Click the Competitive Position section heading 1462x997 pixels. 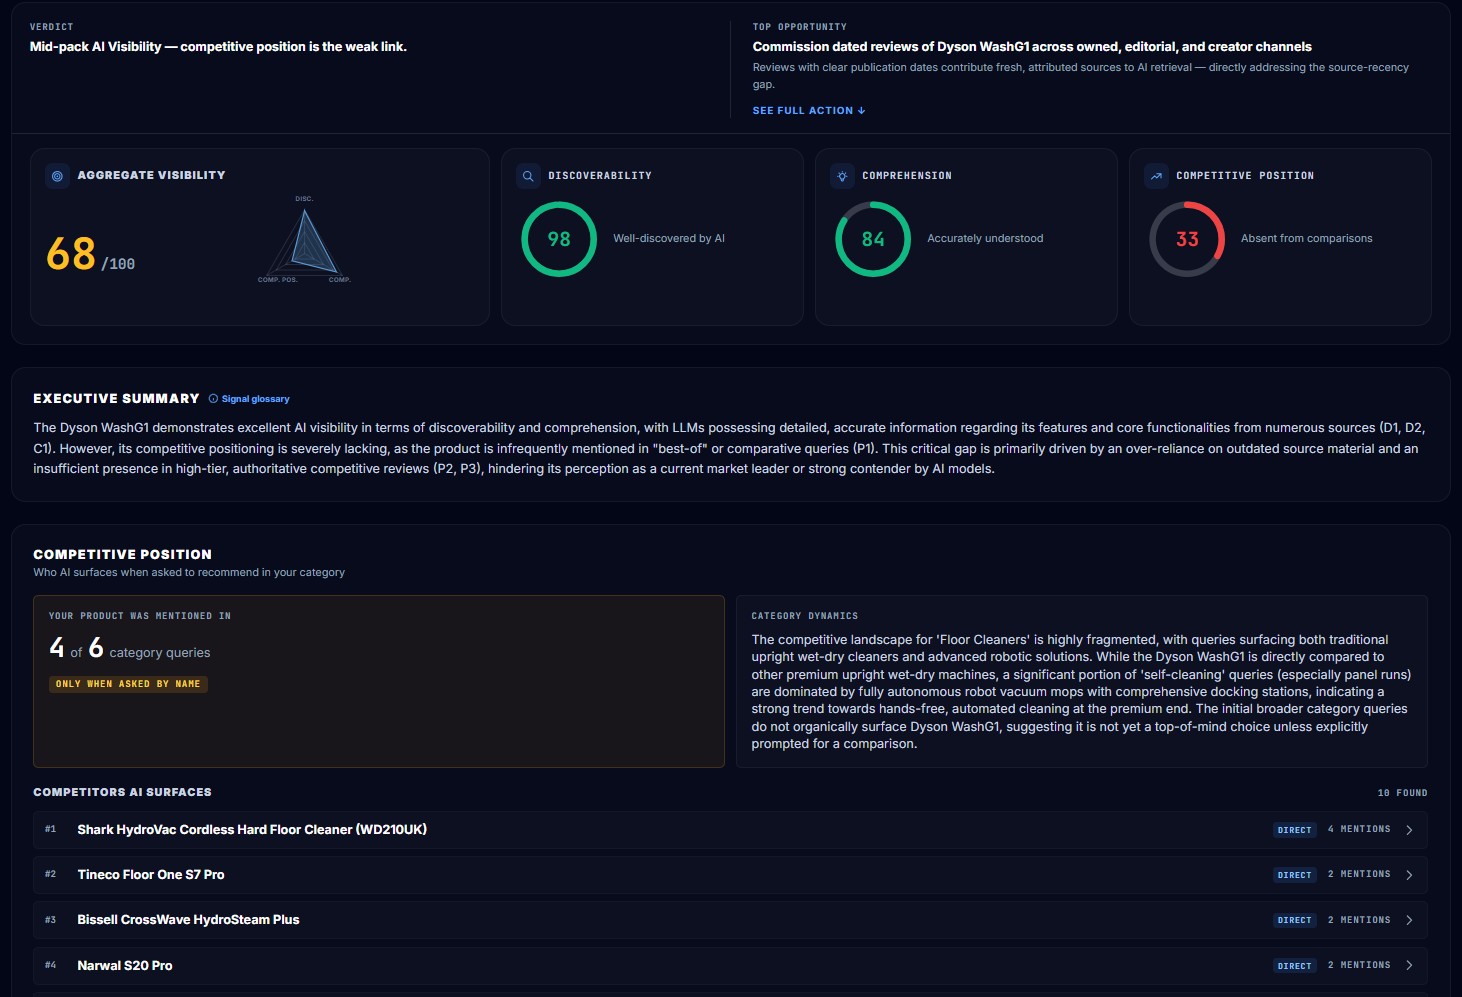pos(122,555)
